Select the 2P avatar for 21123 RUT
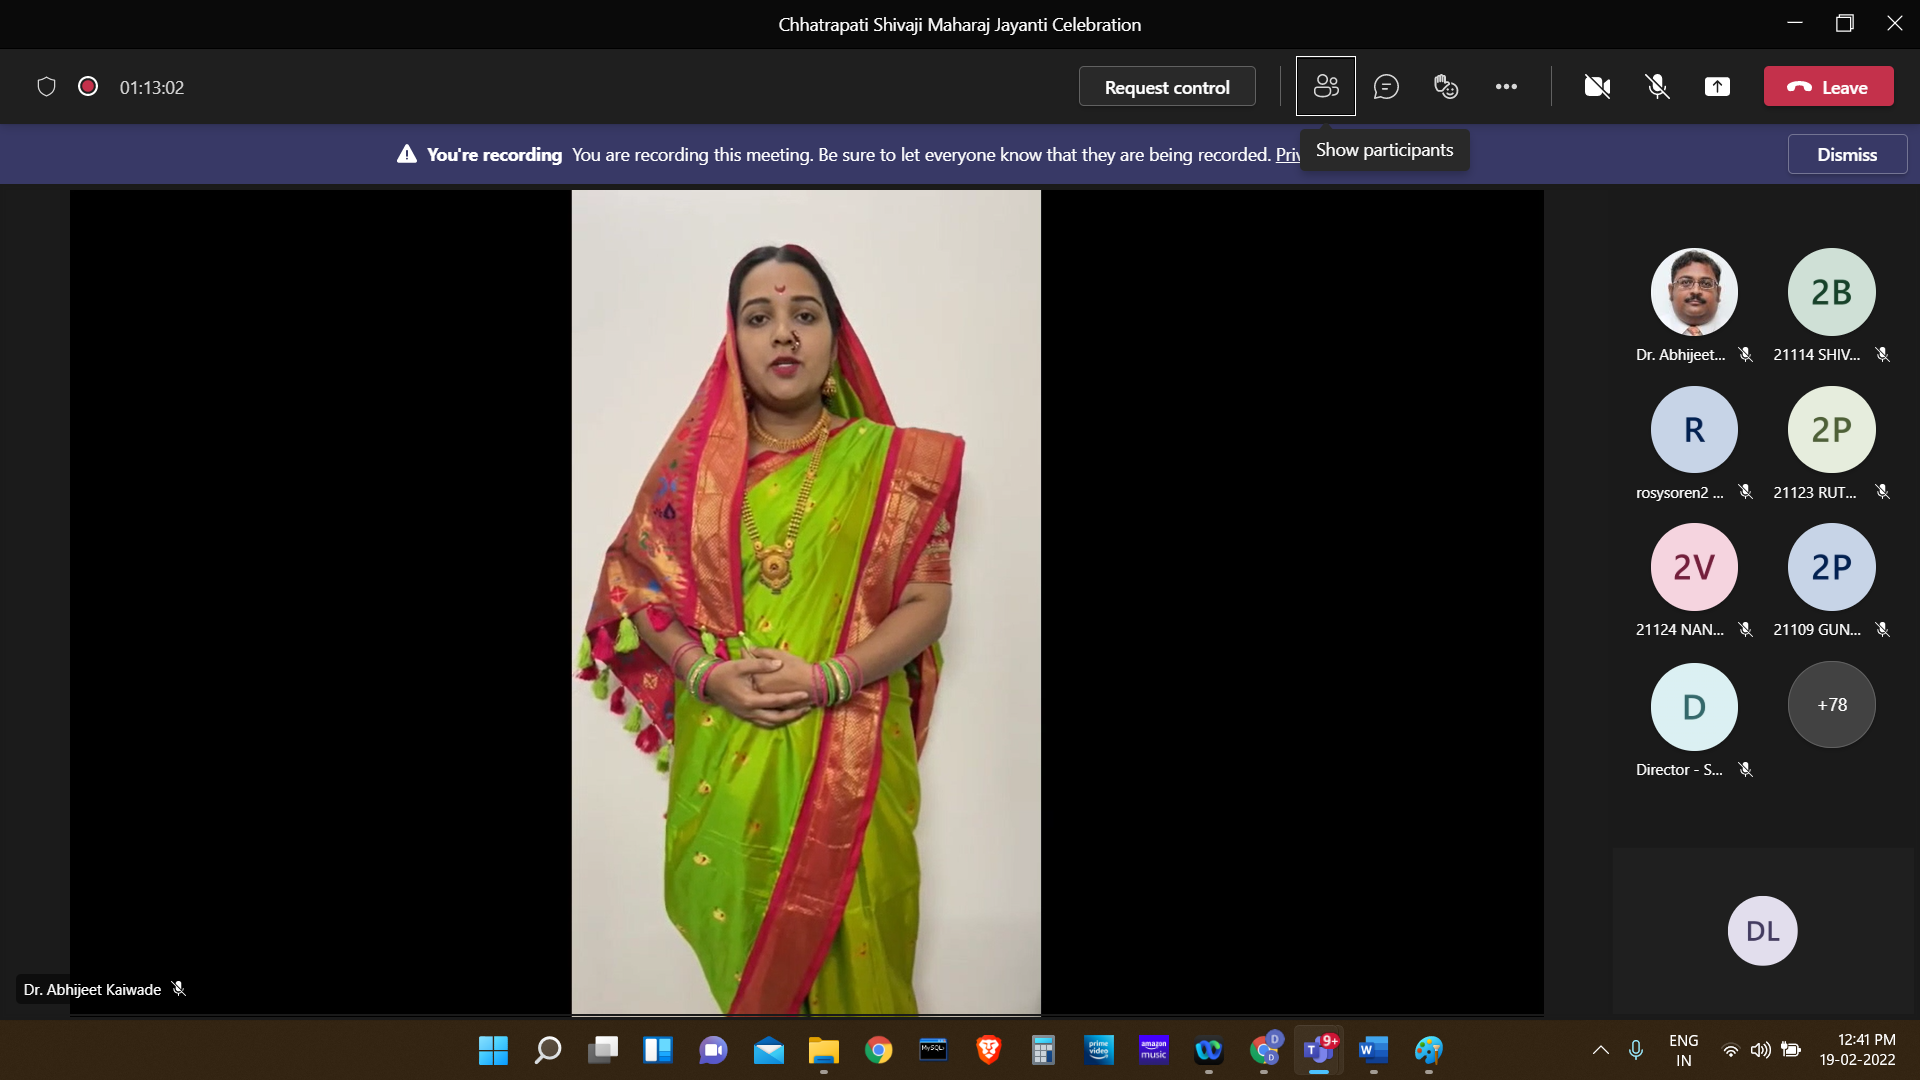The image size is (1920, 1080). coord(1831,429)
